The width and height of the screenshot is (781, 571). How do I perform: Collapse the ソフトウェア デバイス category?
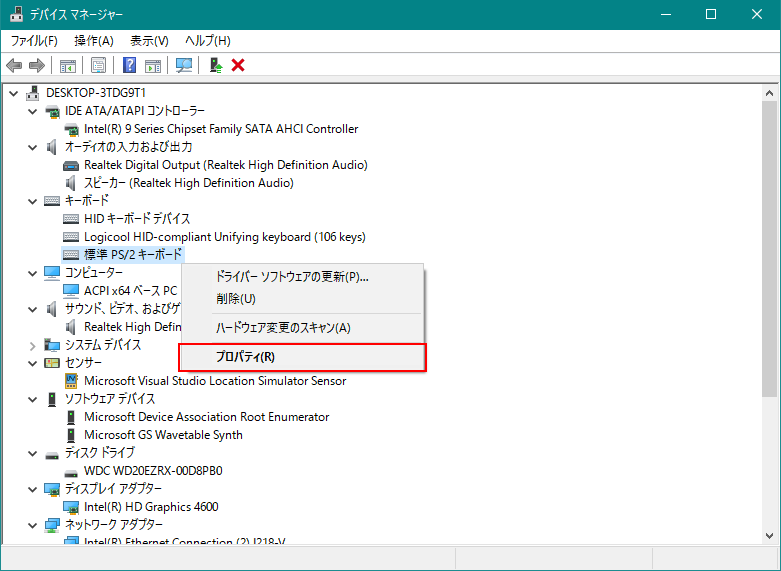point(33,399)
